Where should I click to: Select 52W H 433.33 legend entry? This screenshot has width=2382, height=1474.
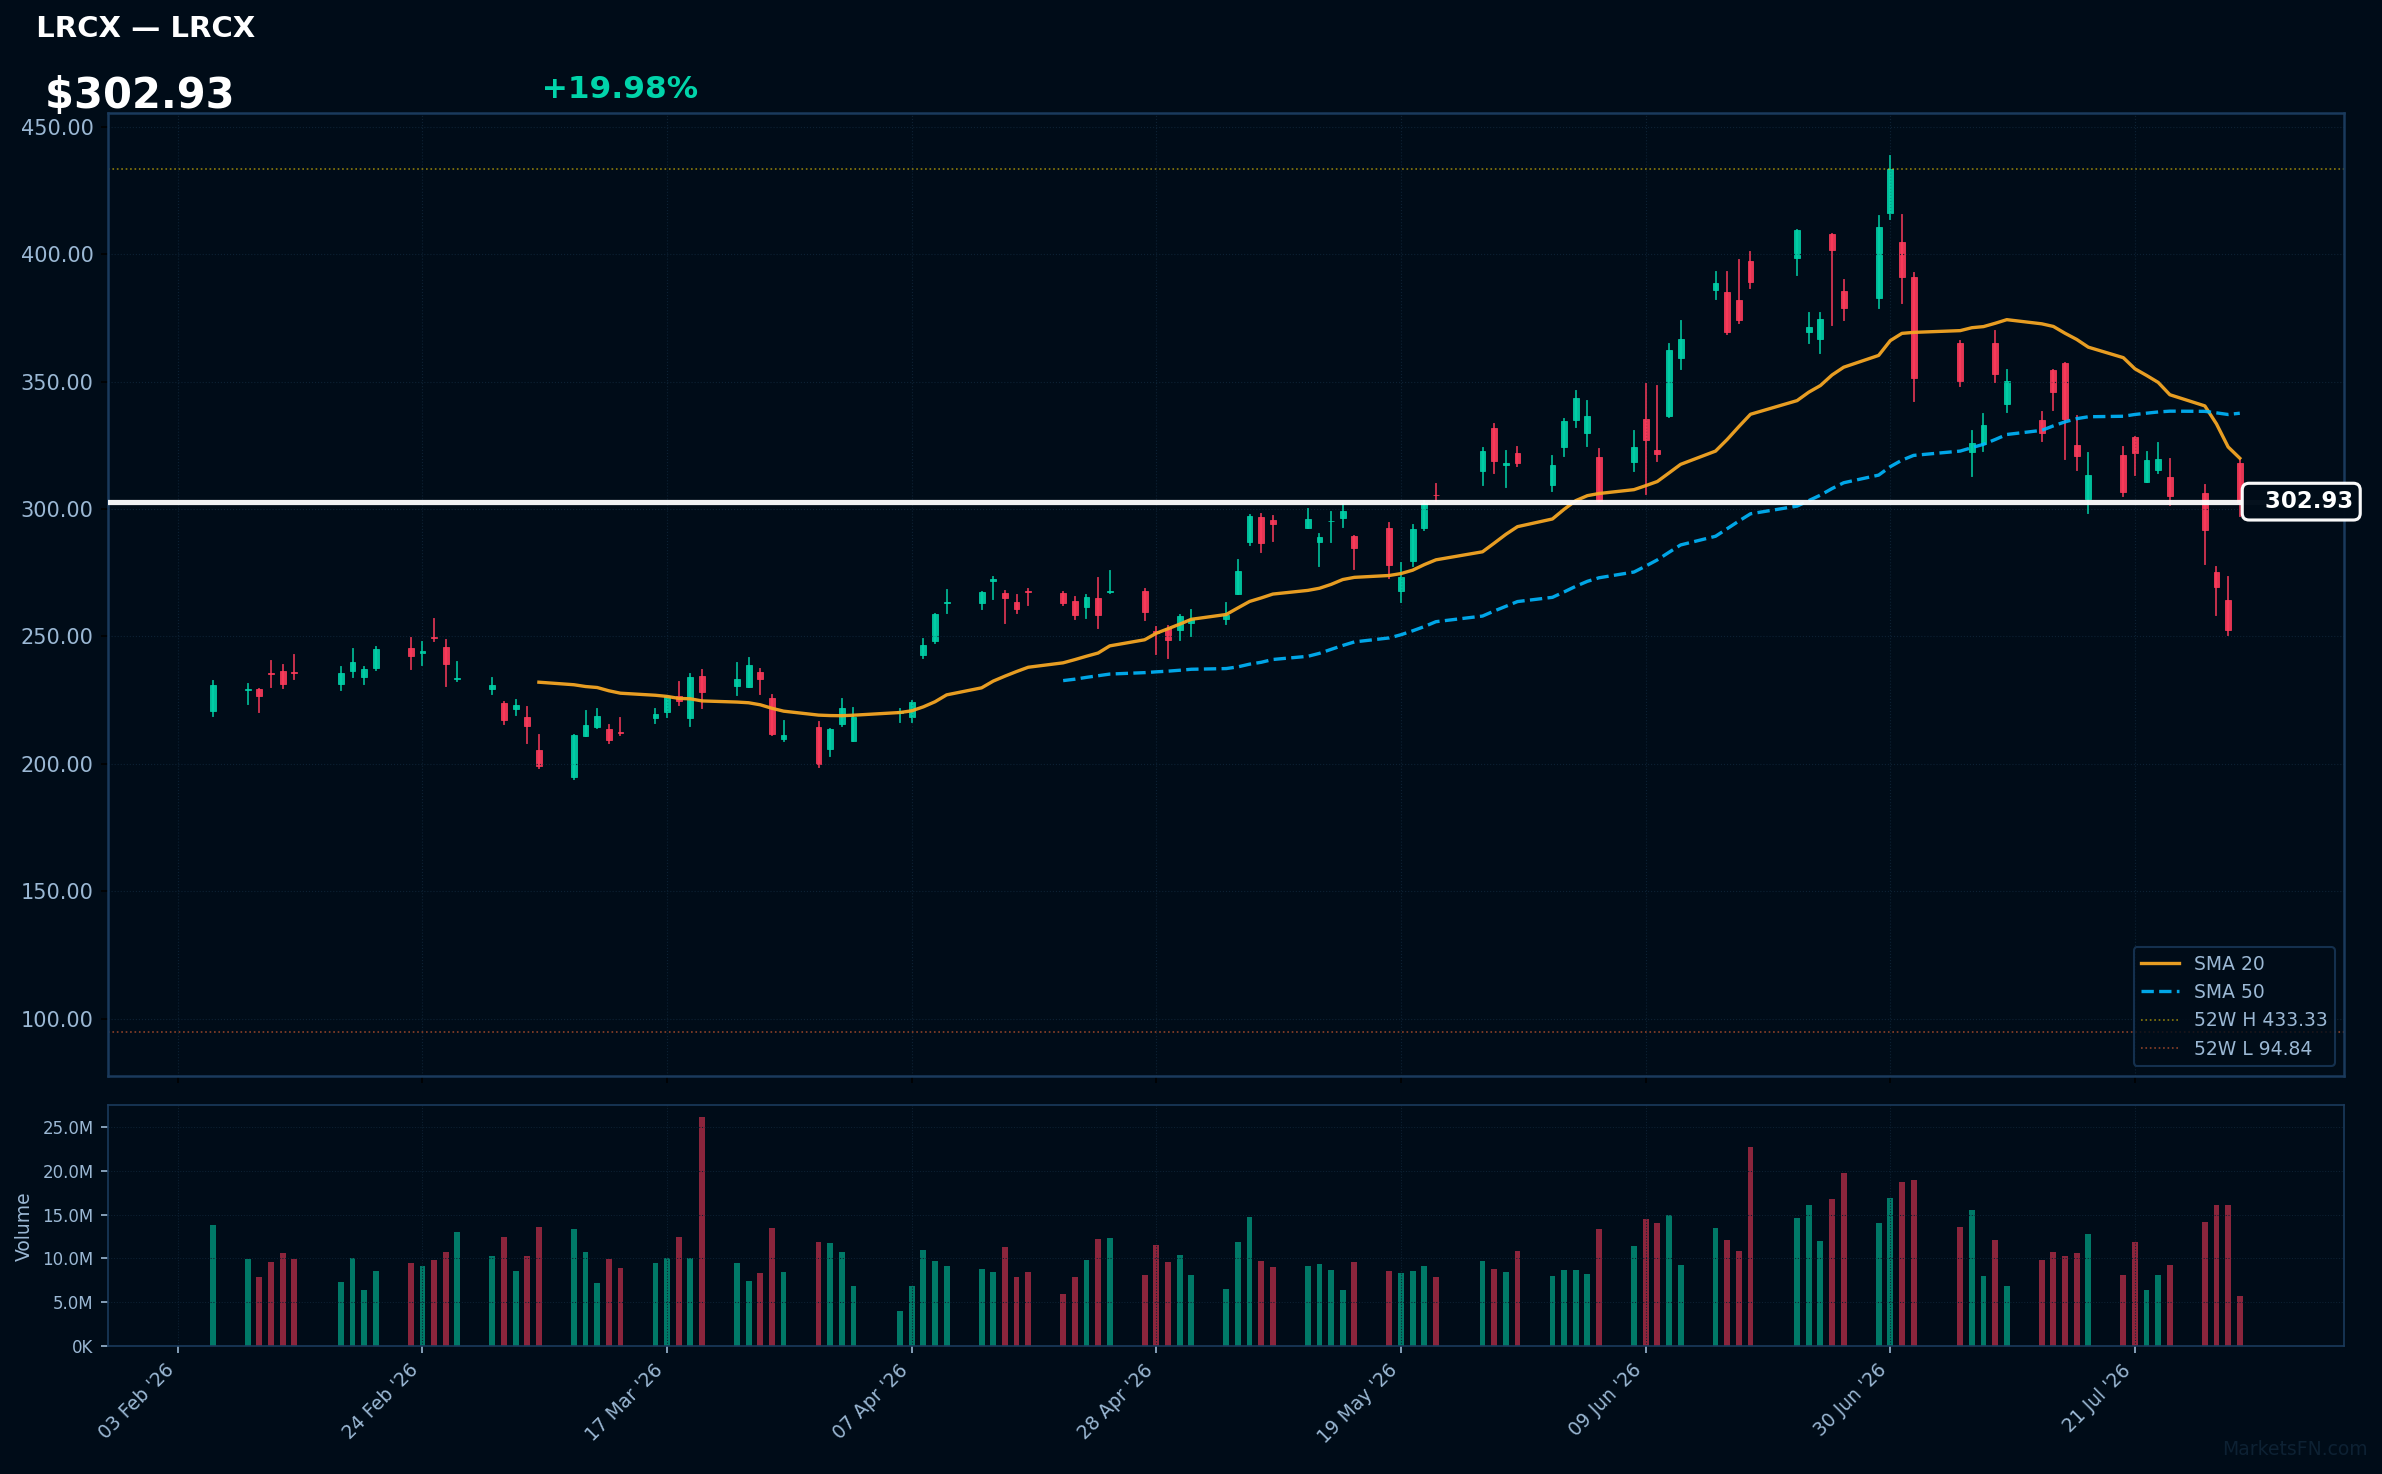(x=2233, y=1019)
